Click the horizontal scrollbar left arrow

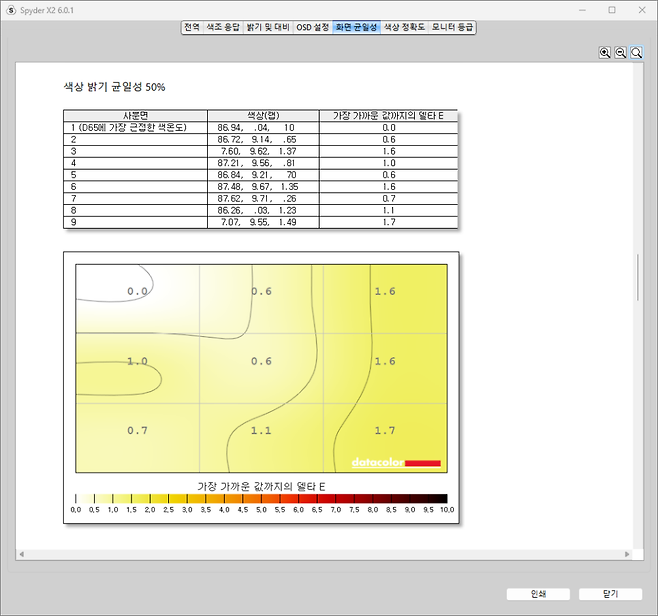tap(20, 555)
